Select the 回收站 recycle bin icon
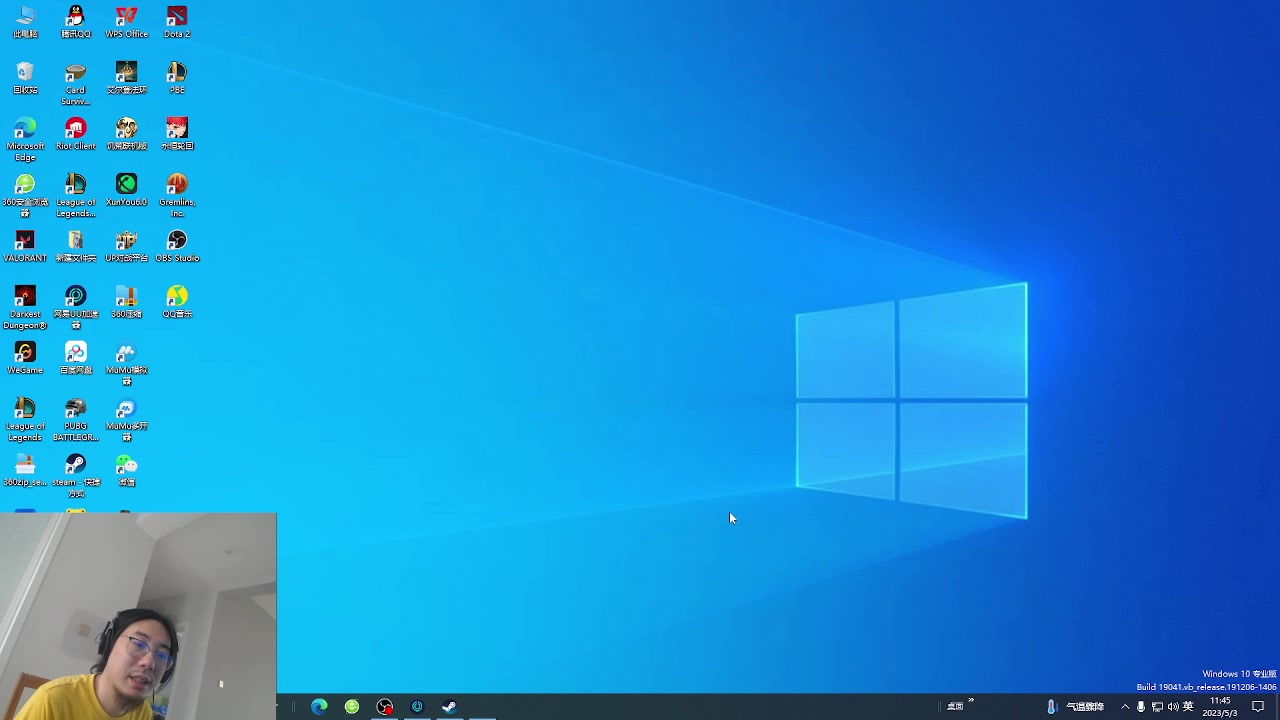This screenshot has width=1280, height=720. tap(25, 78)
